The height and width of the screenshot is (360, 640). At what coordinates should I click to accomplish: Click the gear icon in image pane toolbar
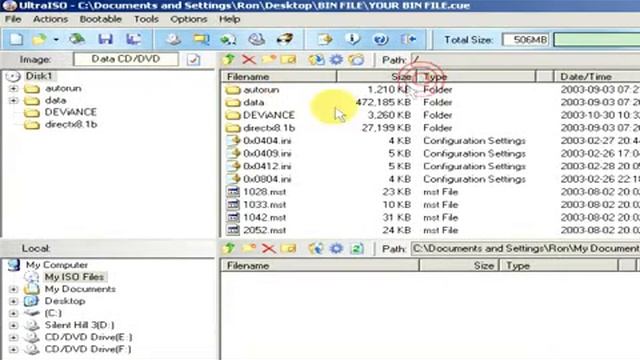point(336,60)
